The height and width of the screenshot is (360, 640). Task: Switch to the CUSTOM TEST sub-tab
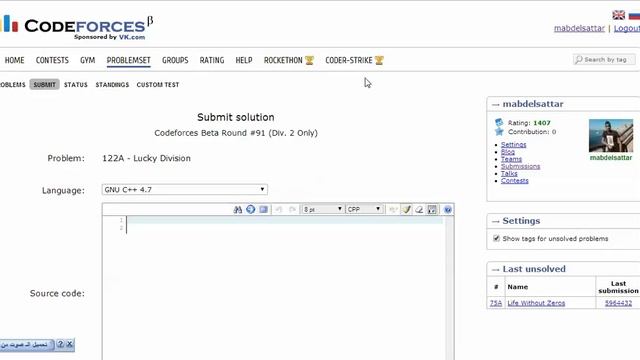pos(158,84)
